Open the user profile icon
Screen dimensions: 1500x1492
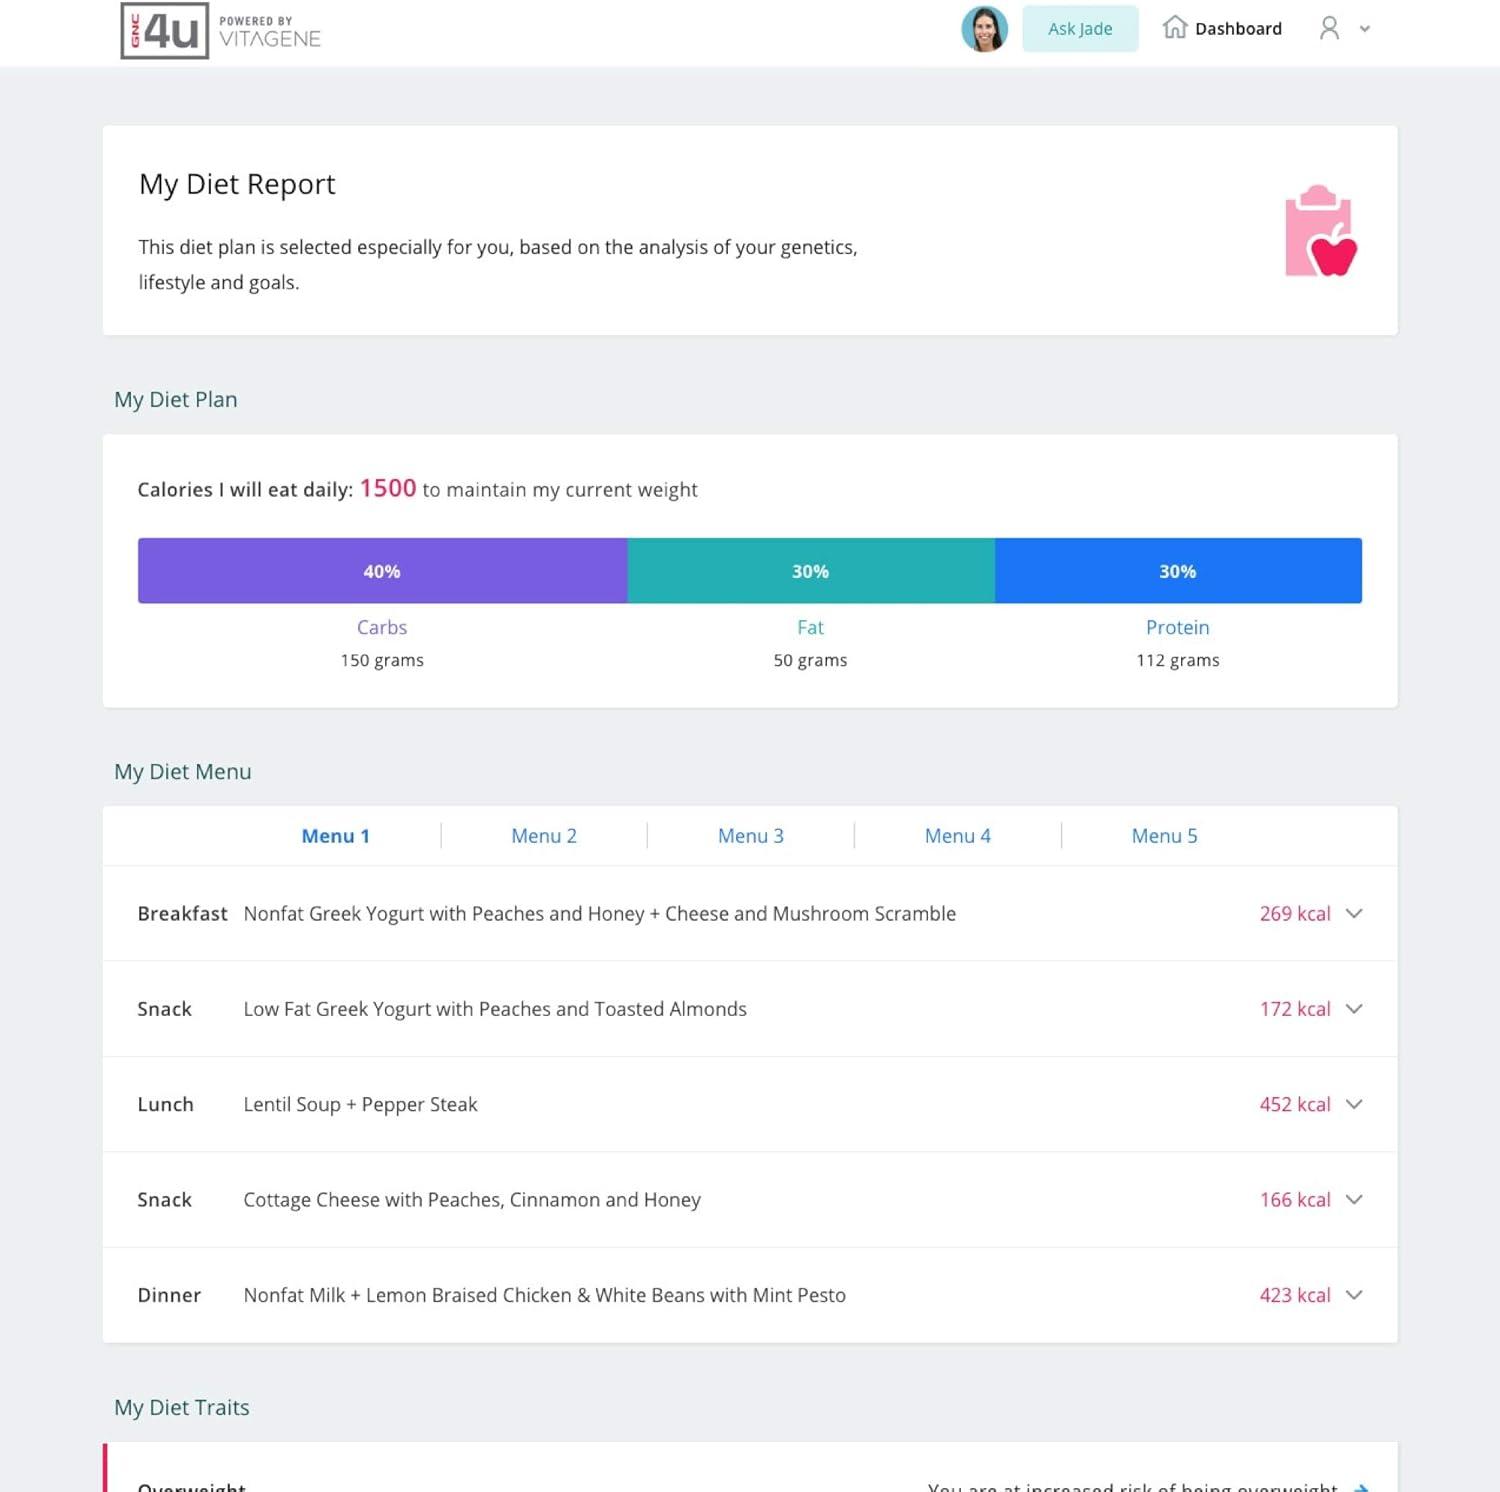[1329, 28]
